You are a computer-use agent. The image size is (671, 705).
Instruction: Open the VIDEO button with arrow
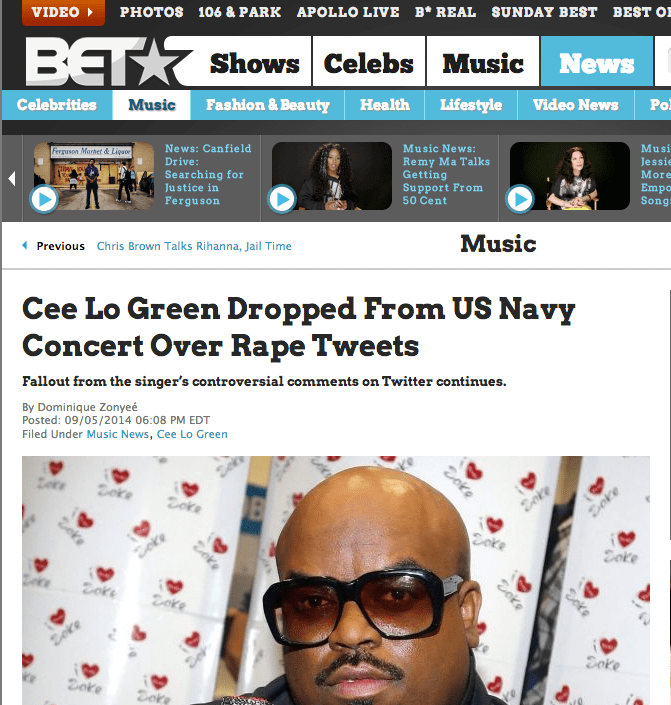pyautogui.click(x=63, y=12)
